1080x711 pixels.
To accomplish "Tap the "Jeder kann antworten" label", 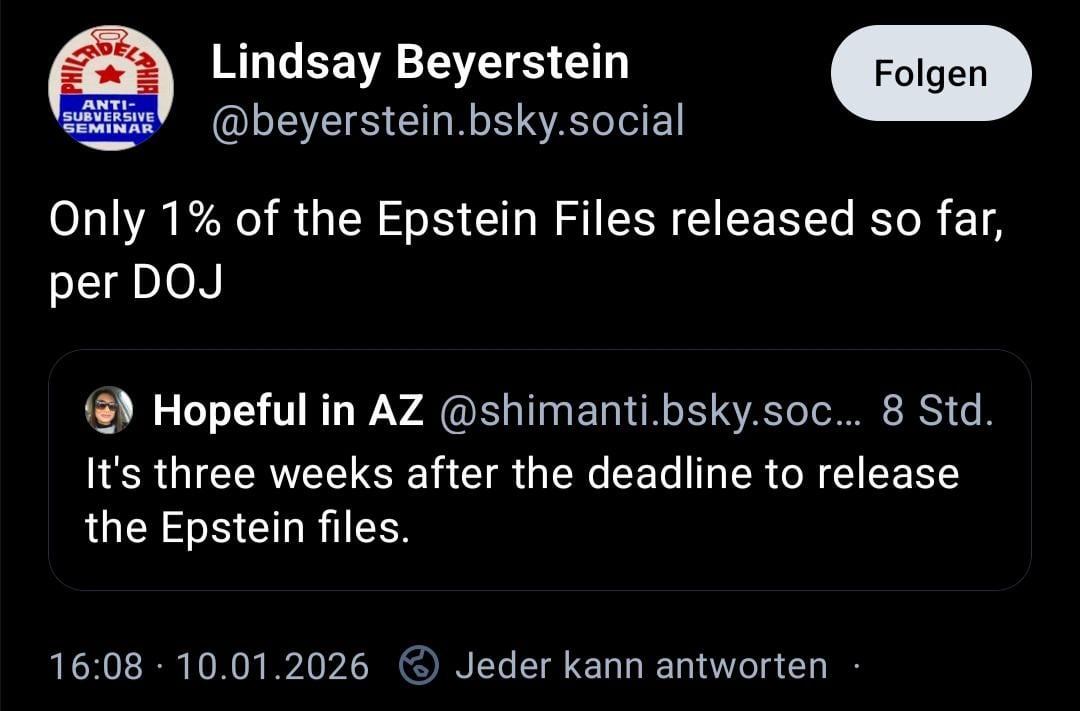I will point(641,665).
